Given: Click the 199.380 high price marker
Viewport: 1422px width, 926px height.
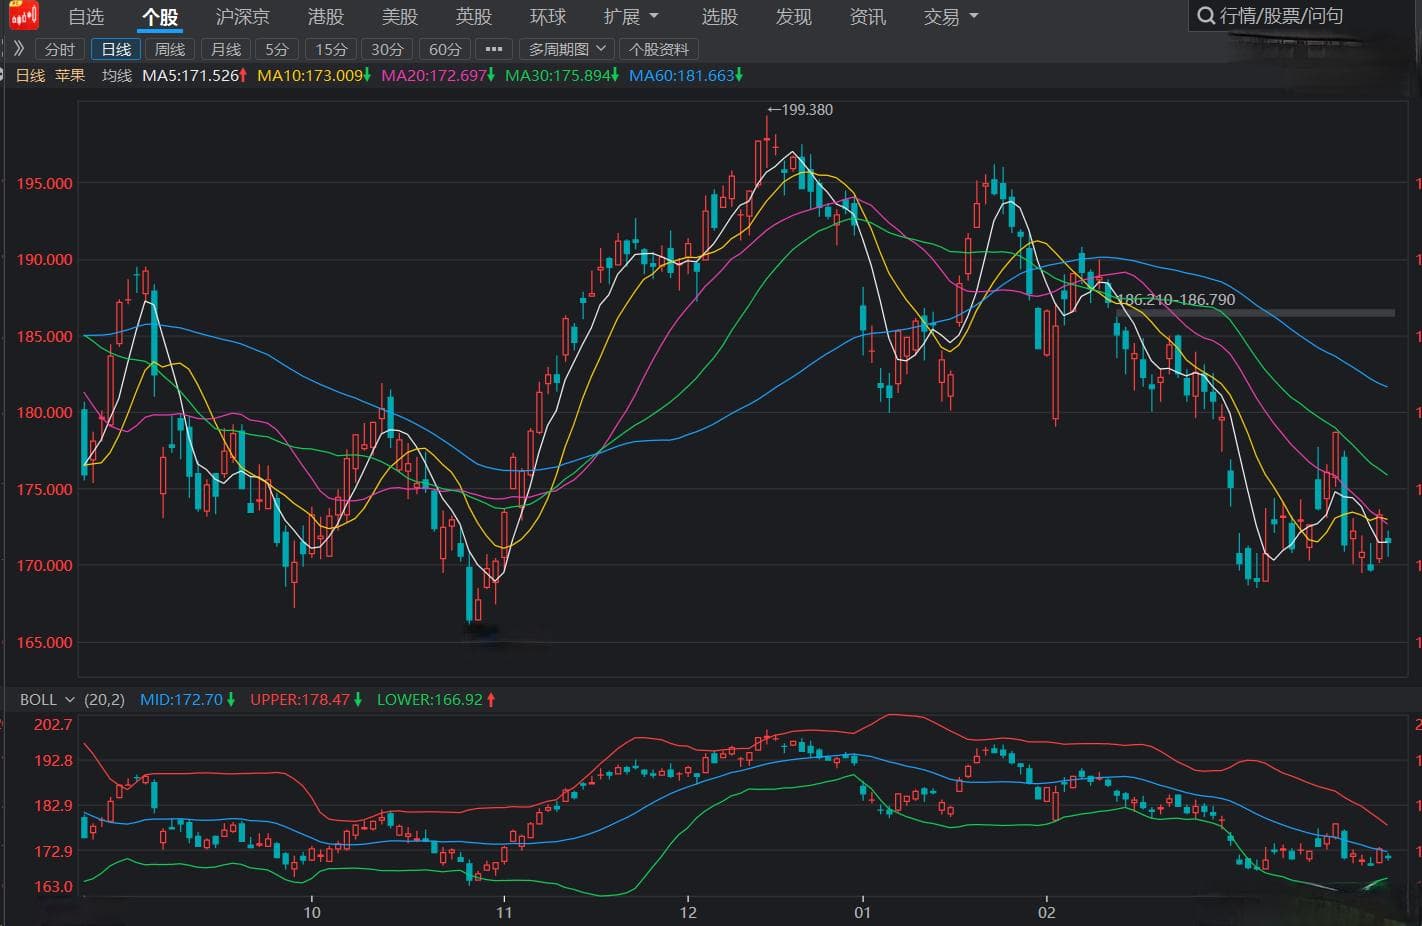Looking at the screenshot, I should click(x=800, y=110).
